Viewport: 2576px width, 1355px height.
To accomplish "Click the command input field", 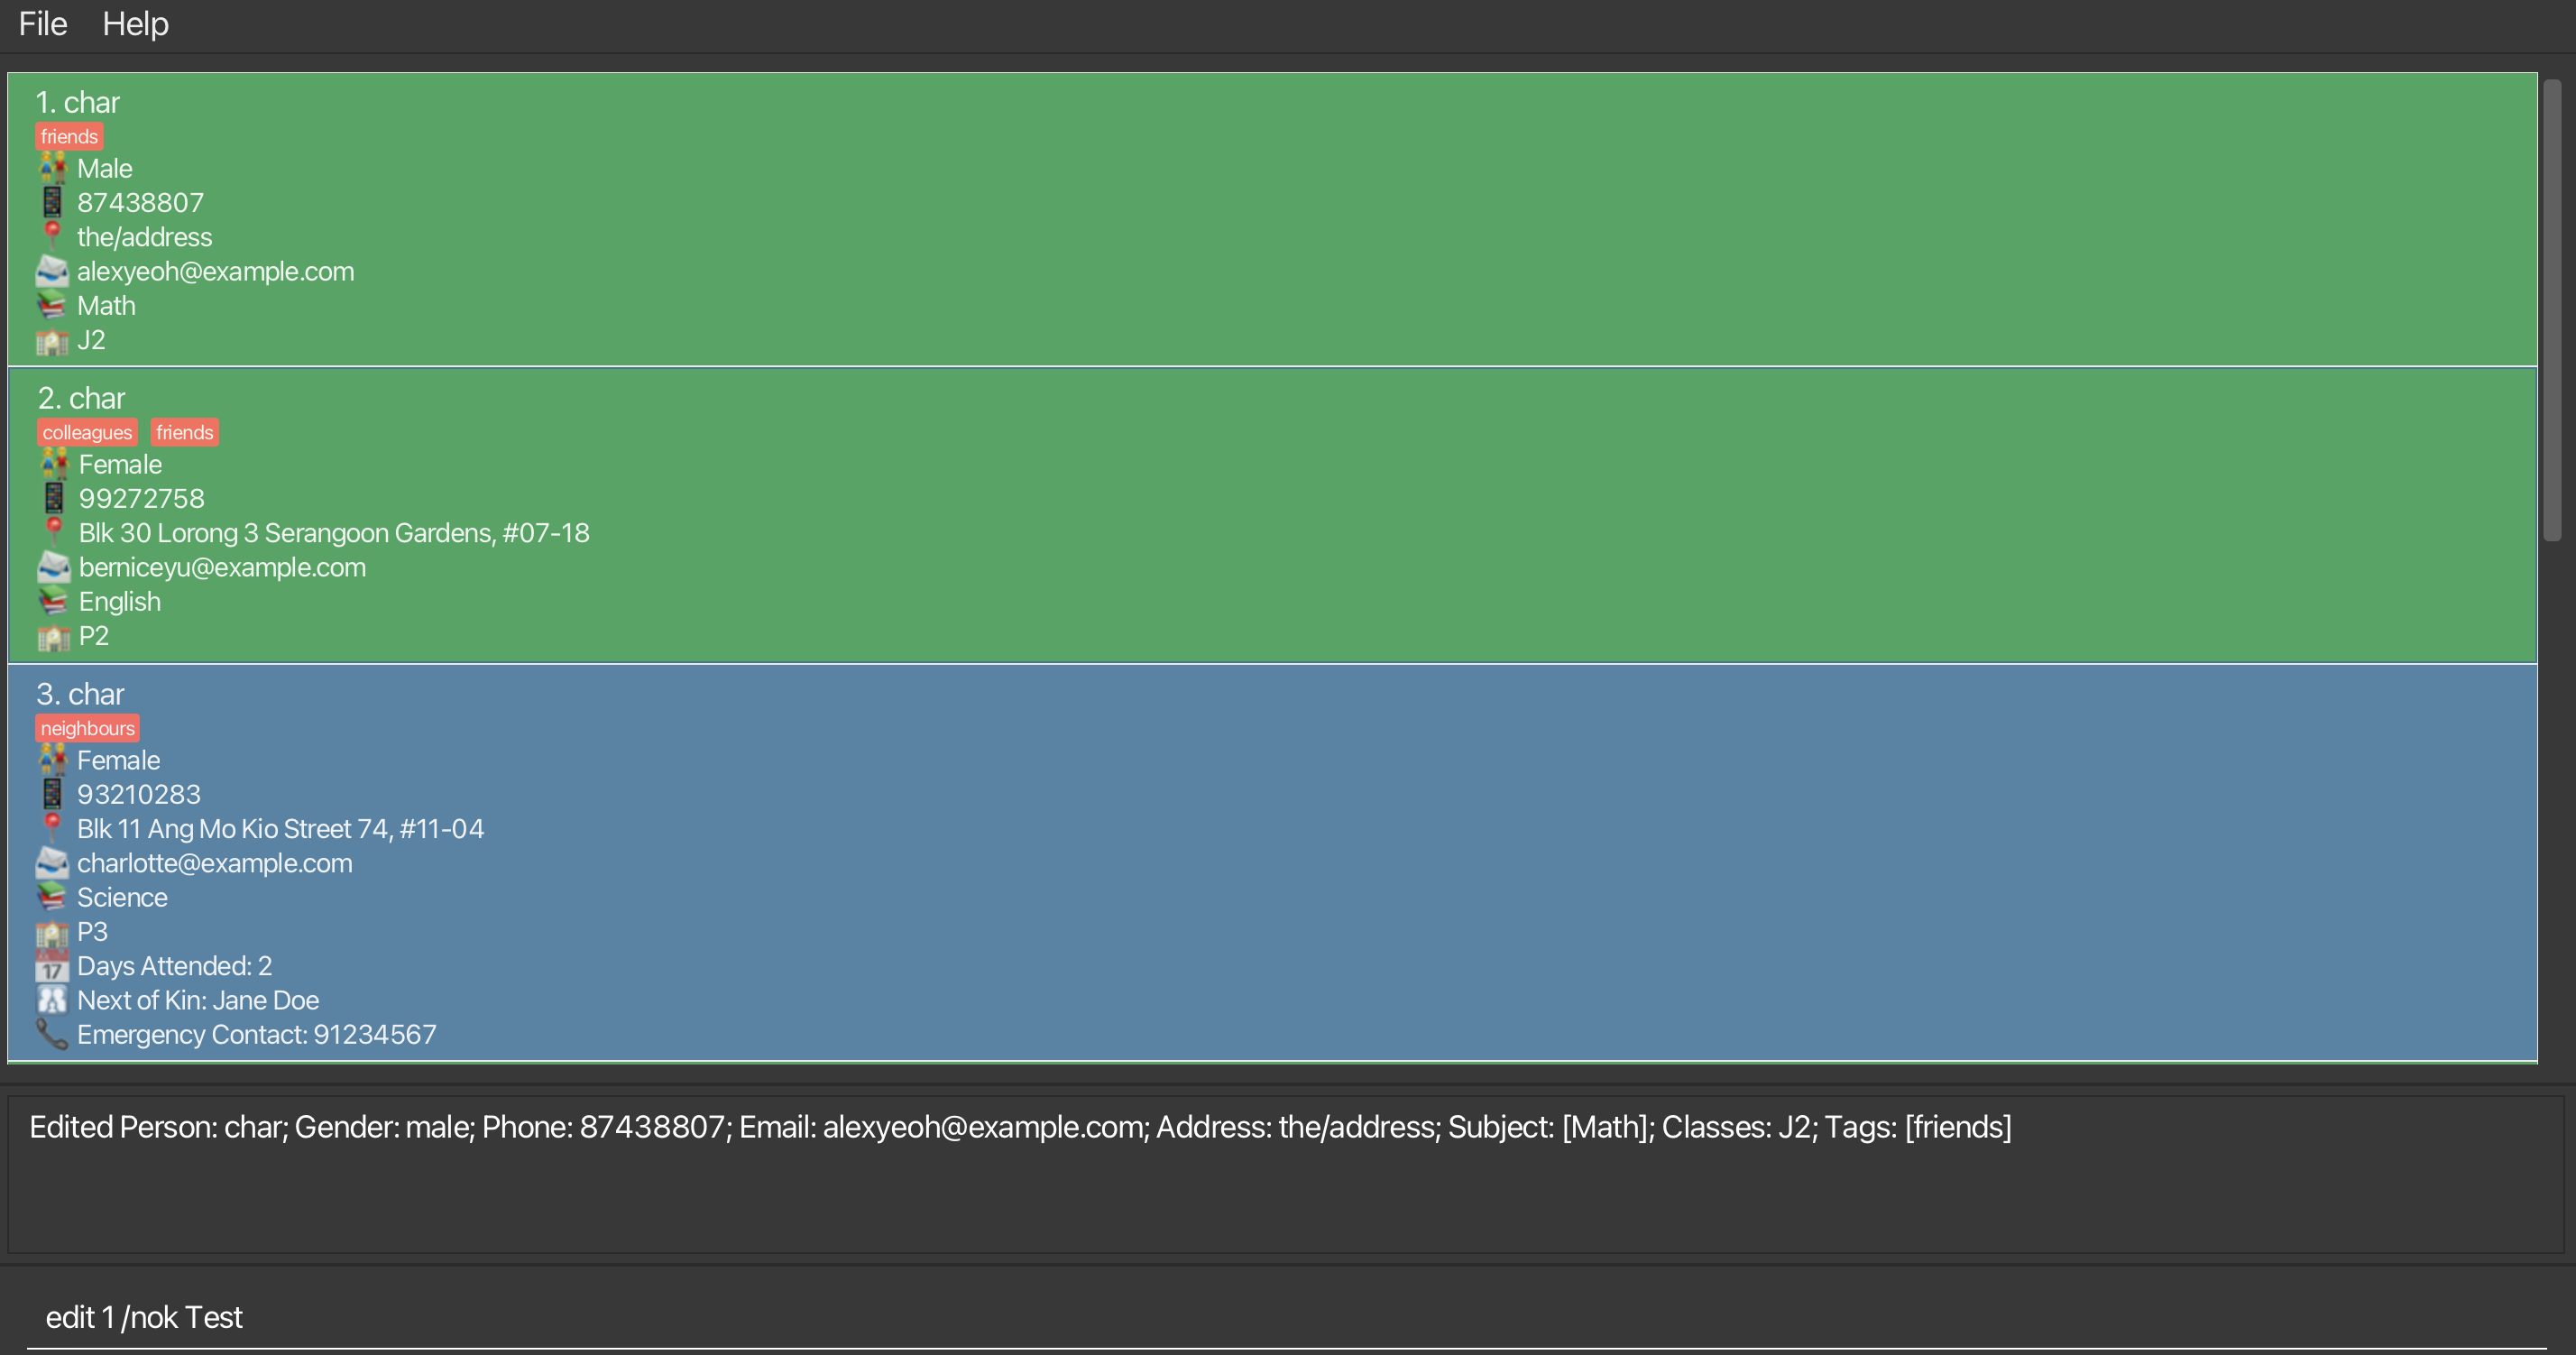I will [1280, 1317].
